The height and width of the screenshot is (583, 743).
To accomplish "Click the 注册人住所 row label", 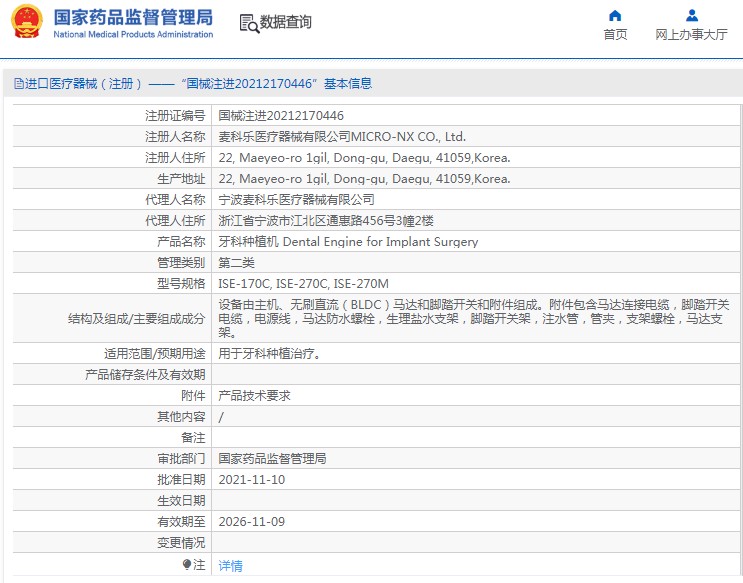I will click(175, 158).
